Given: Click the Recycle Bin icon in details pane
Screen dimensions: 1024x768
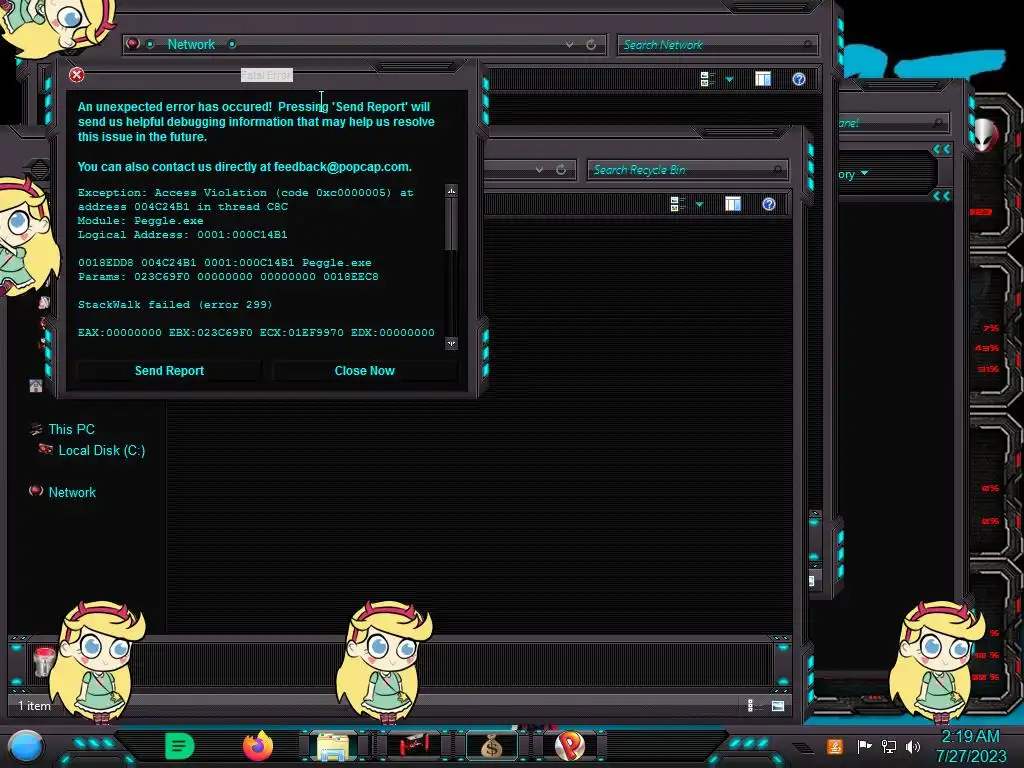Looking at the screenshot, I should (x=44, y=662).
